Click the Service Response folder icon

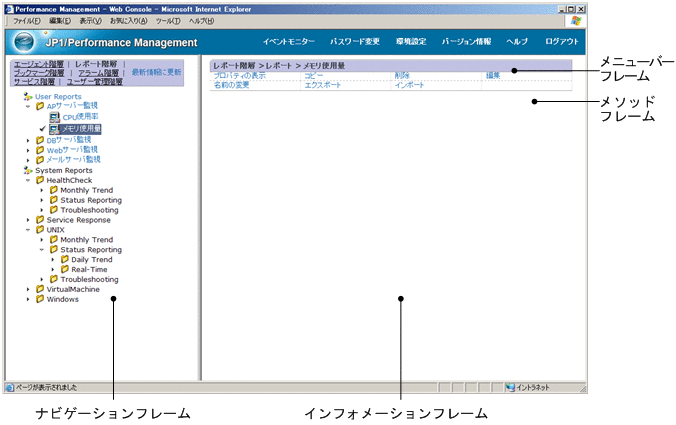pyautogui.click(x=40, y=220)
